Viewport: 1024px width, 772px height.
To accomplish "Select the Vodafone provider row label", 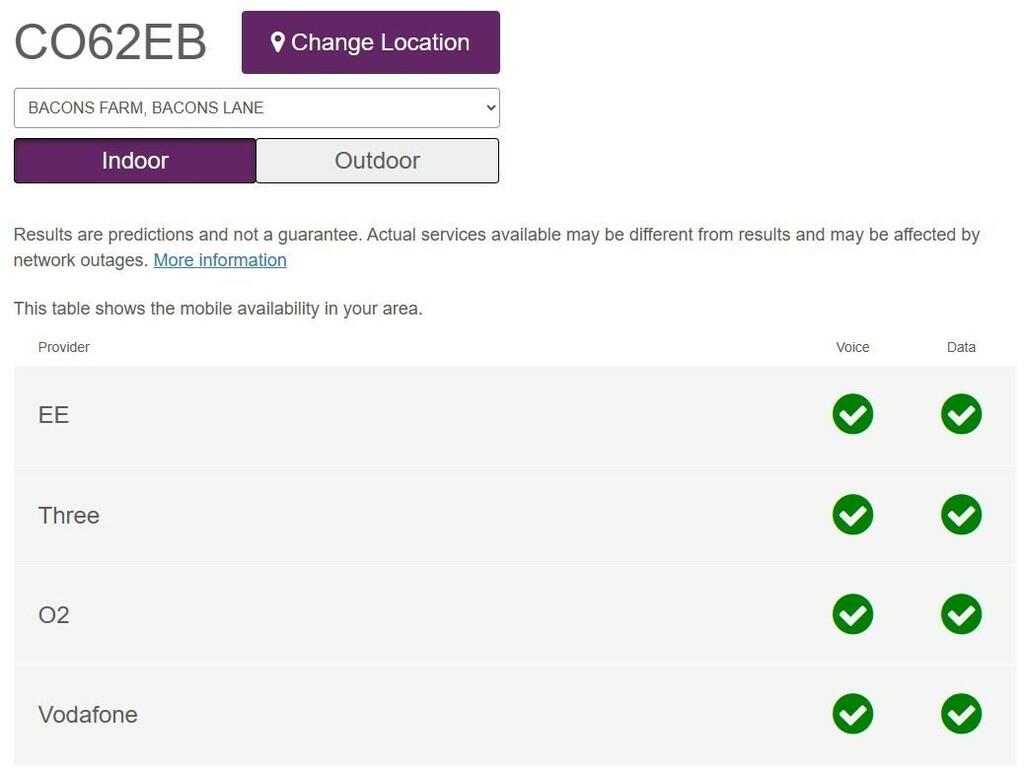I will click(88, 715).
